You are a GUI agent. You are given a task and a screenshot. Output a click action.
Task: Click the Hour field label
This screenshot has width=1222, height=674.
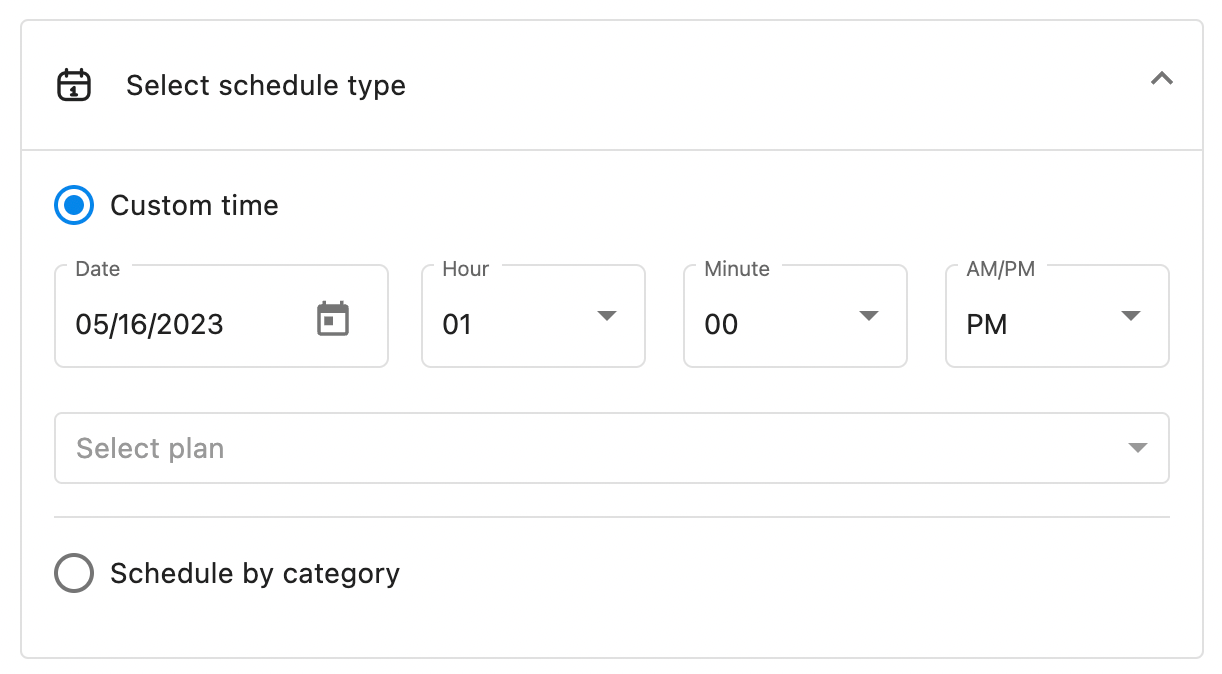pos(466,269)
